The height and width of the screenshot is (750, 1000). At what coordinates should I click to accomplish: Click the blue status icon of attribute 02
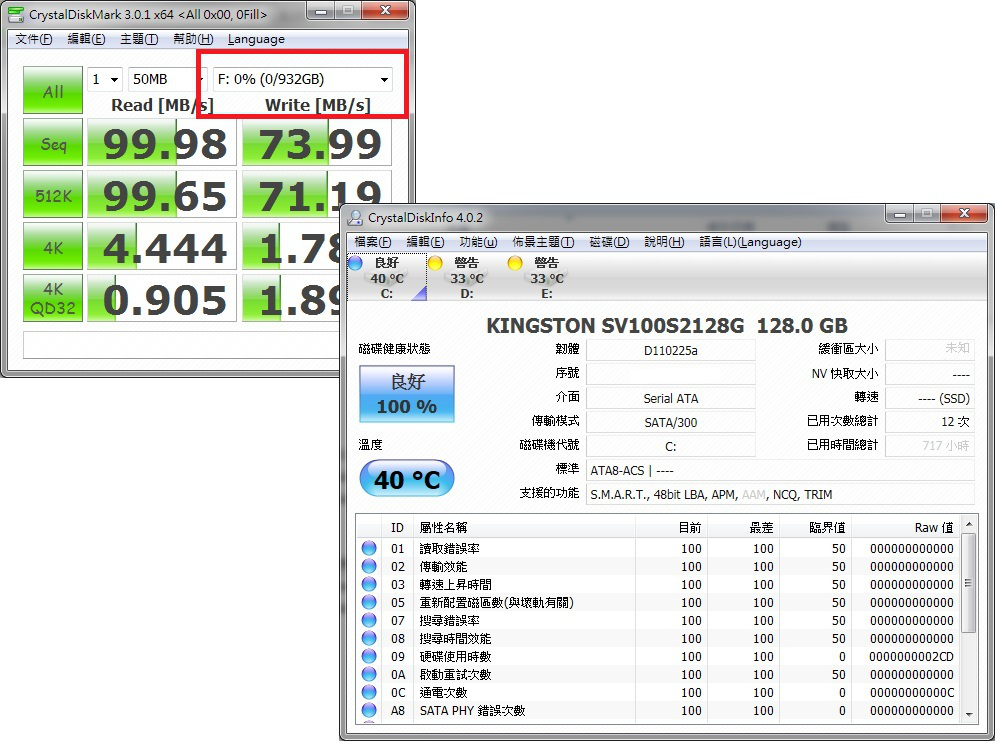point(369,566)
